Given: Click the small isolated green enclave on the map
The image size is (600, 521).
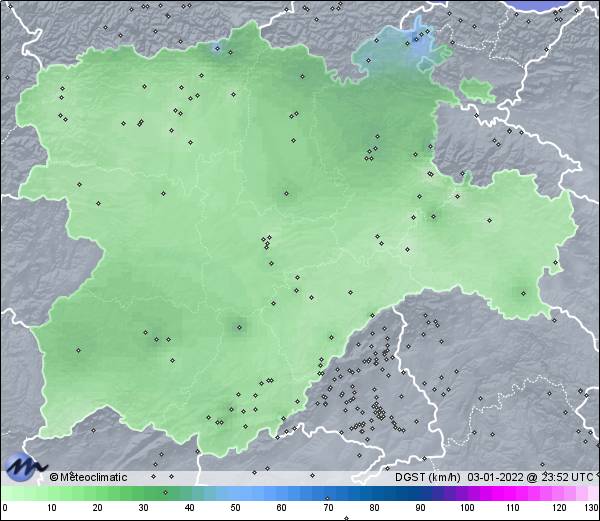Looking at the screenshot, I should pos(478,90).
